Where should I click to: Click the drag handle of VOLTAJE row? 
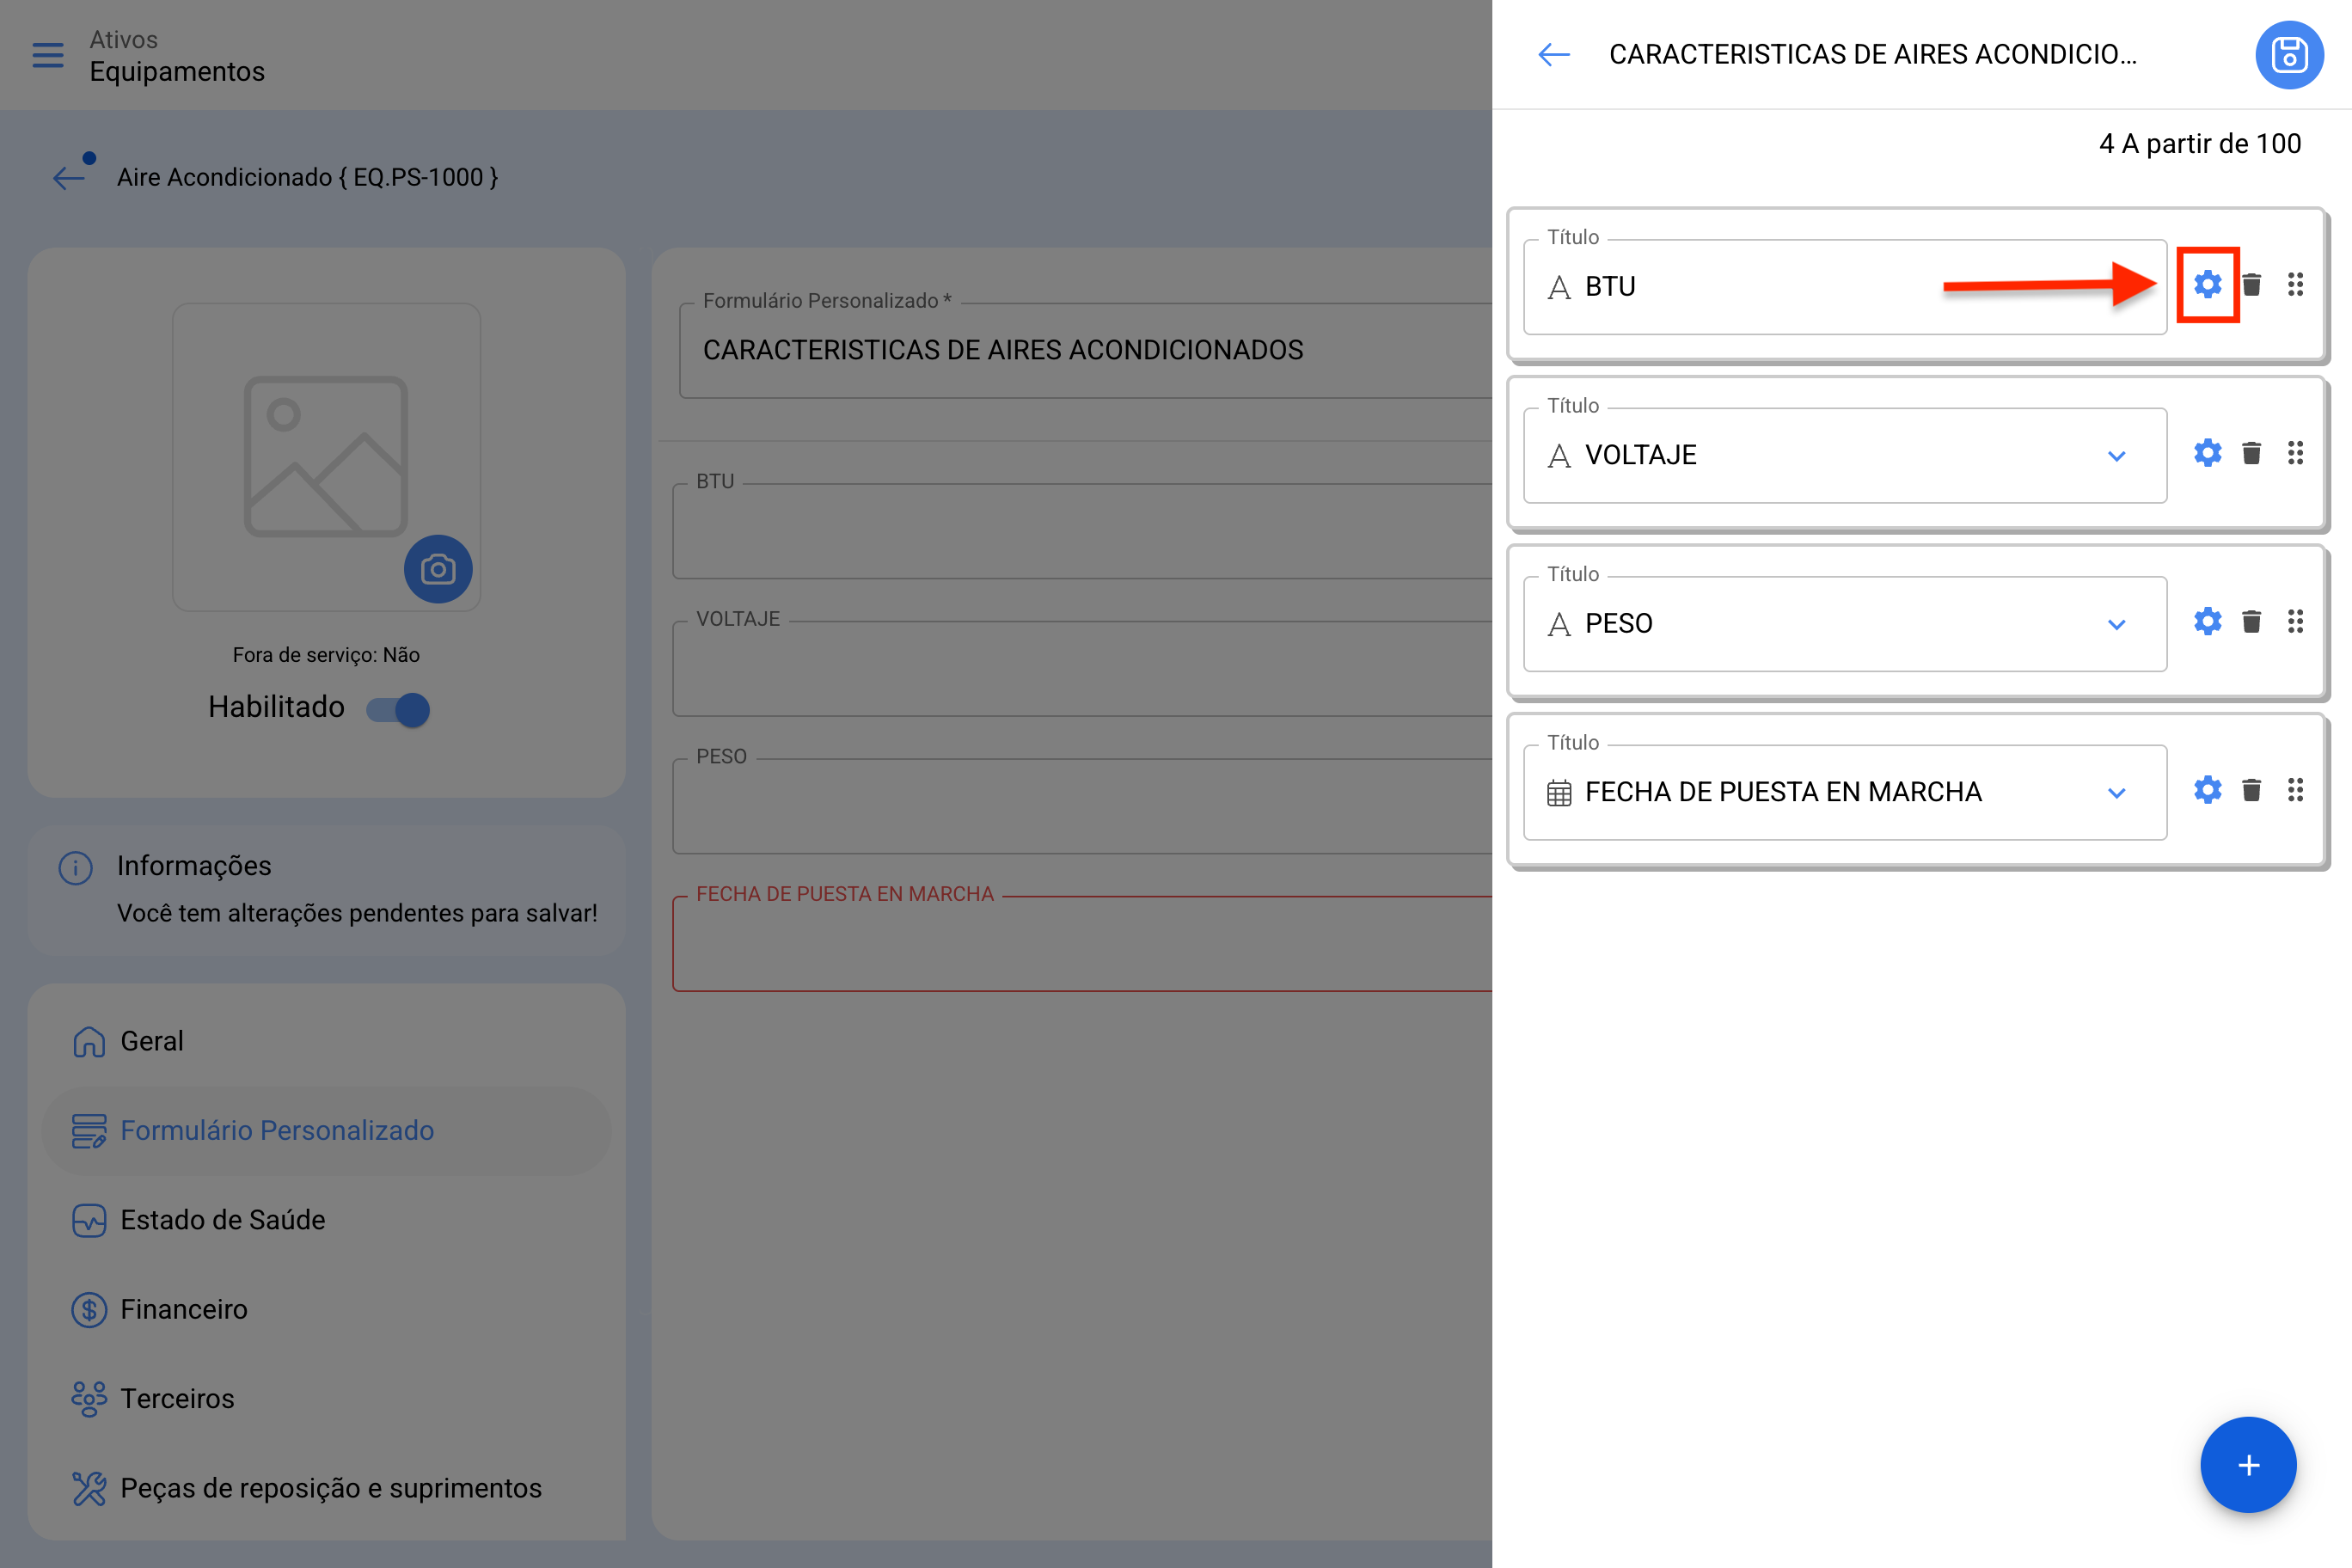coord(2295,453)
